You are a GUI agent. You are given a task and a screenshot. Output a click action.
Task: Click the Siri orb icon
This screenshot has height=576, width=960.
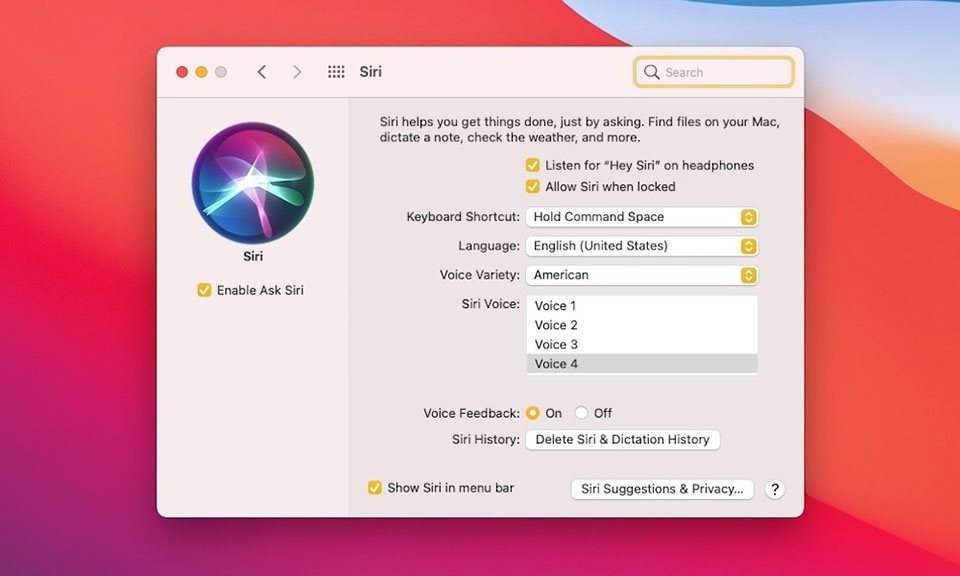coord(253,182)
